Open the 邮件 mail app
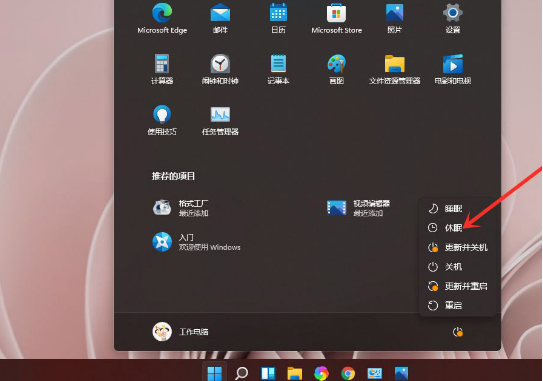The image size is (543, 381). (x=220, y=19)
